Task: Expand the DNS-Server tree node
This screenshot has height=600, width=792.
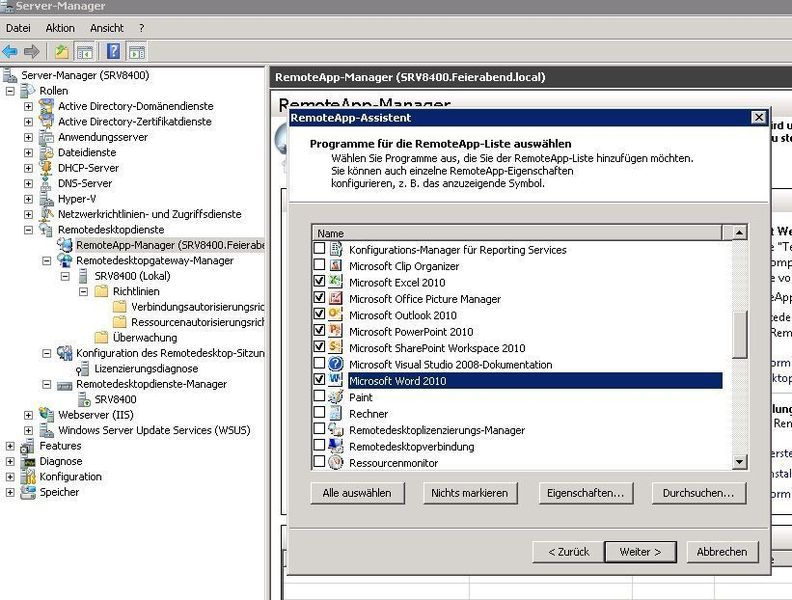Action: [x=28, y=184]
